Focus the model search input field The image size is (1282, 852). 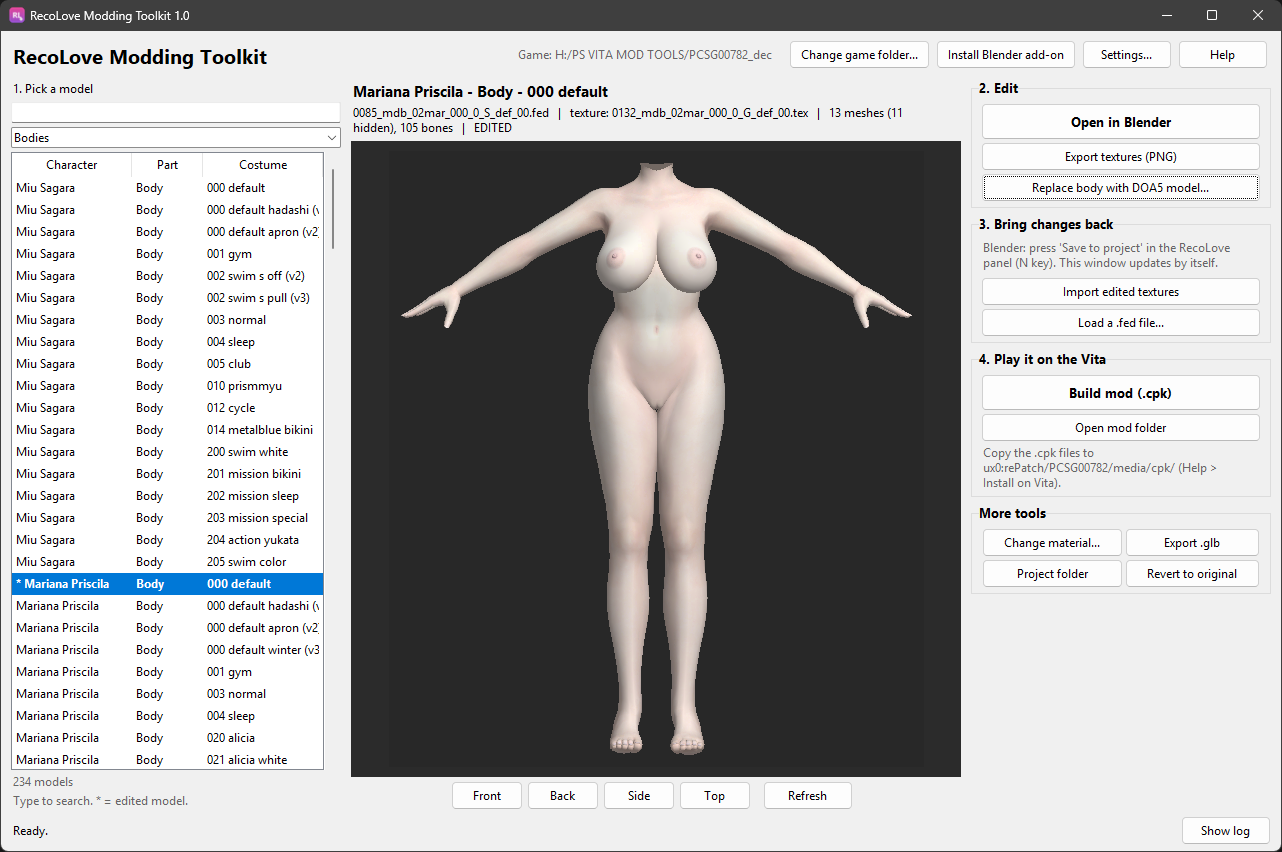tap(176, 112)
